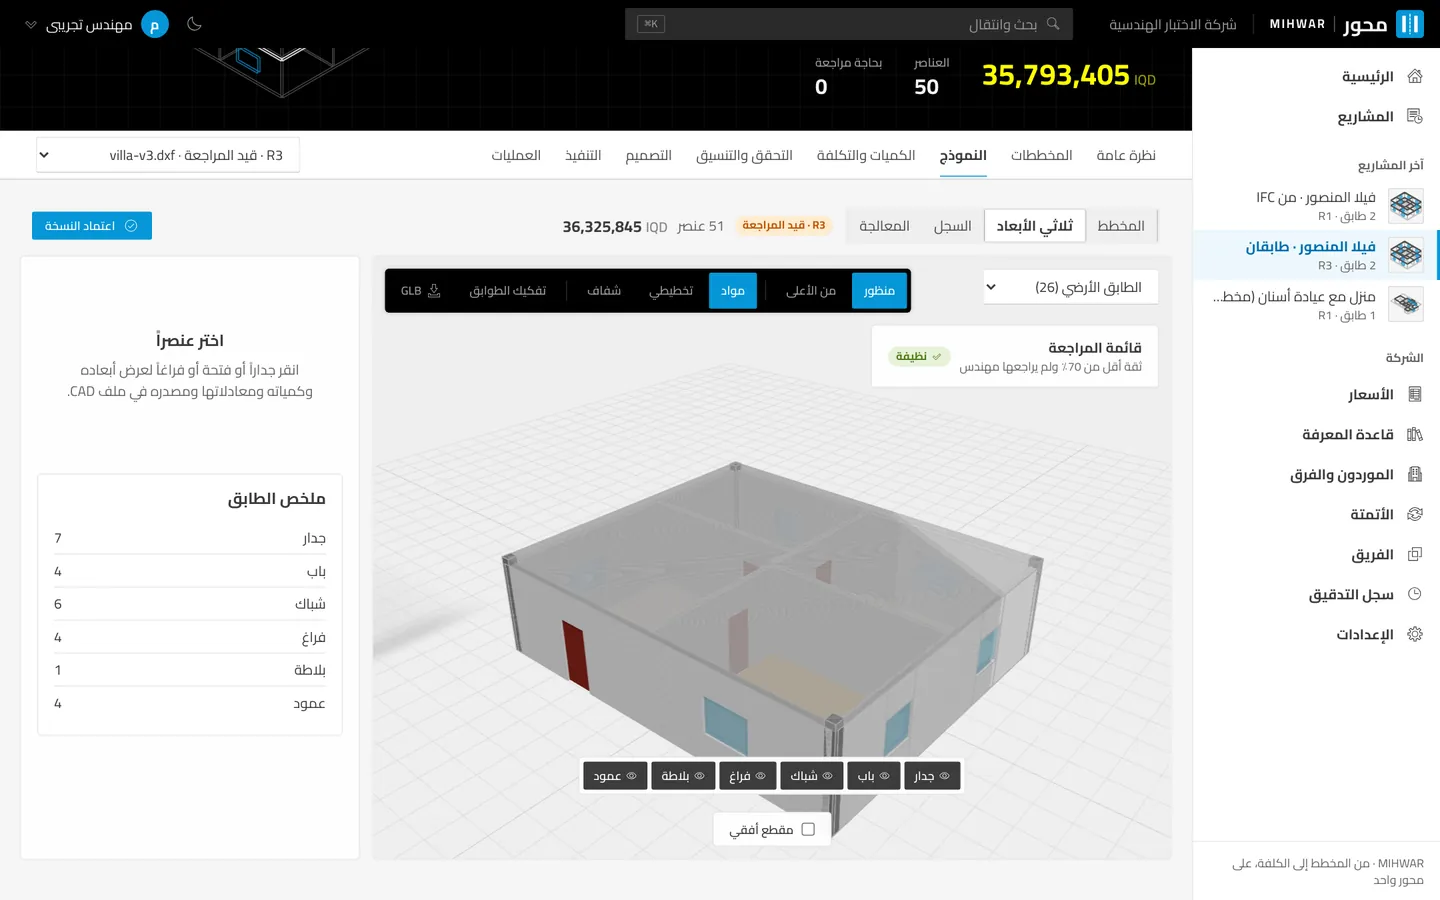Toggle dark mode with the moon icon
Viewport: 1440px width, 900px height.
tap(194, 24)
